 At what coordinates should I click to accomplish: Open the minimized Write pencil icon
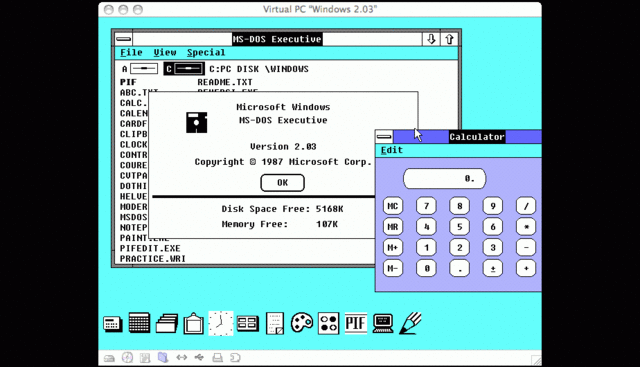click(410, 323)
